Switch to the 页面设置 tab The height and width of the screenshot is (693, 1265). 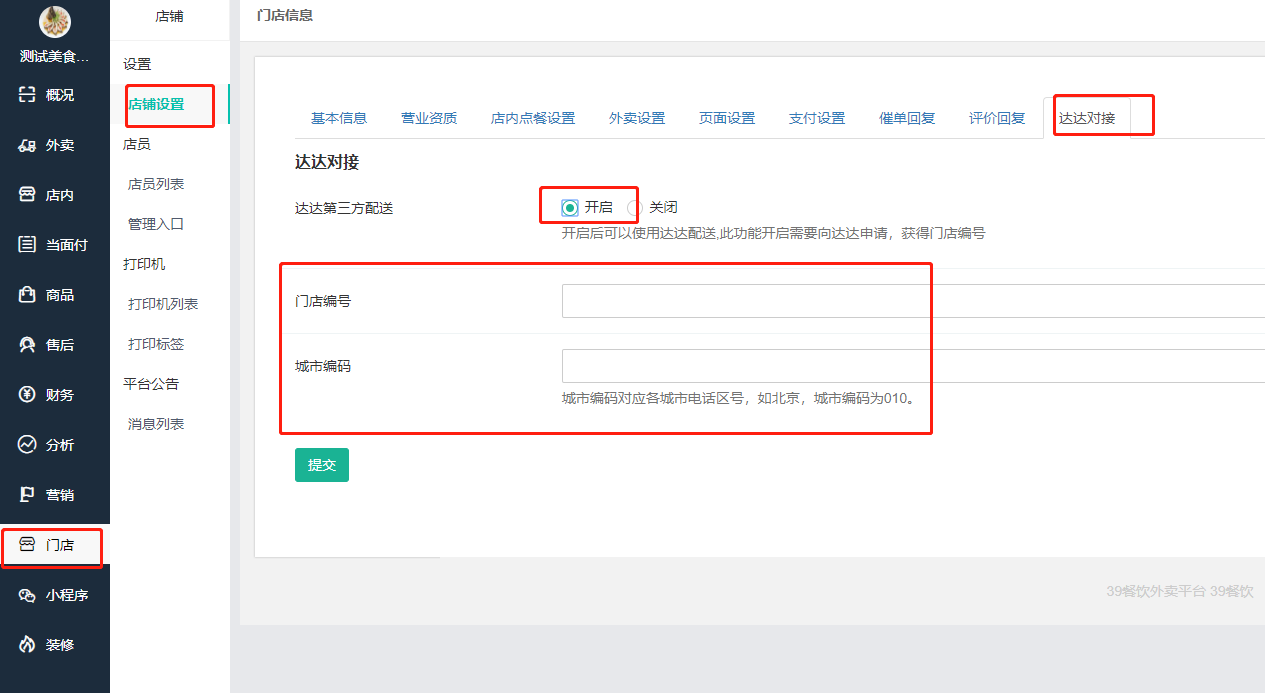click(x=727, y=118)
